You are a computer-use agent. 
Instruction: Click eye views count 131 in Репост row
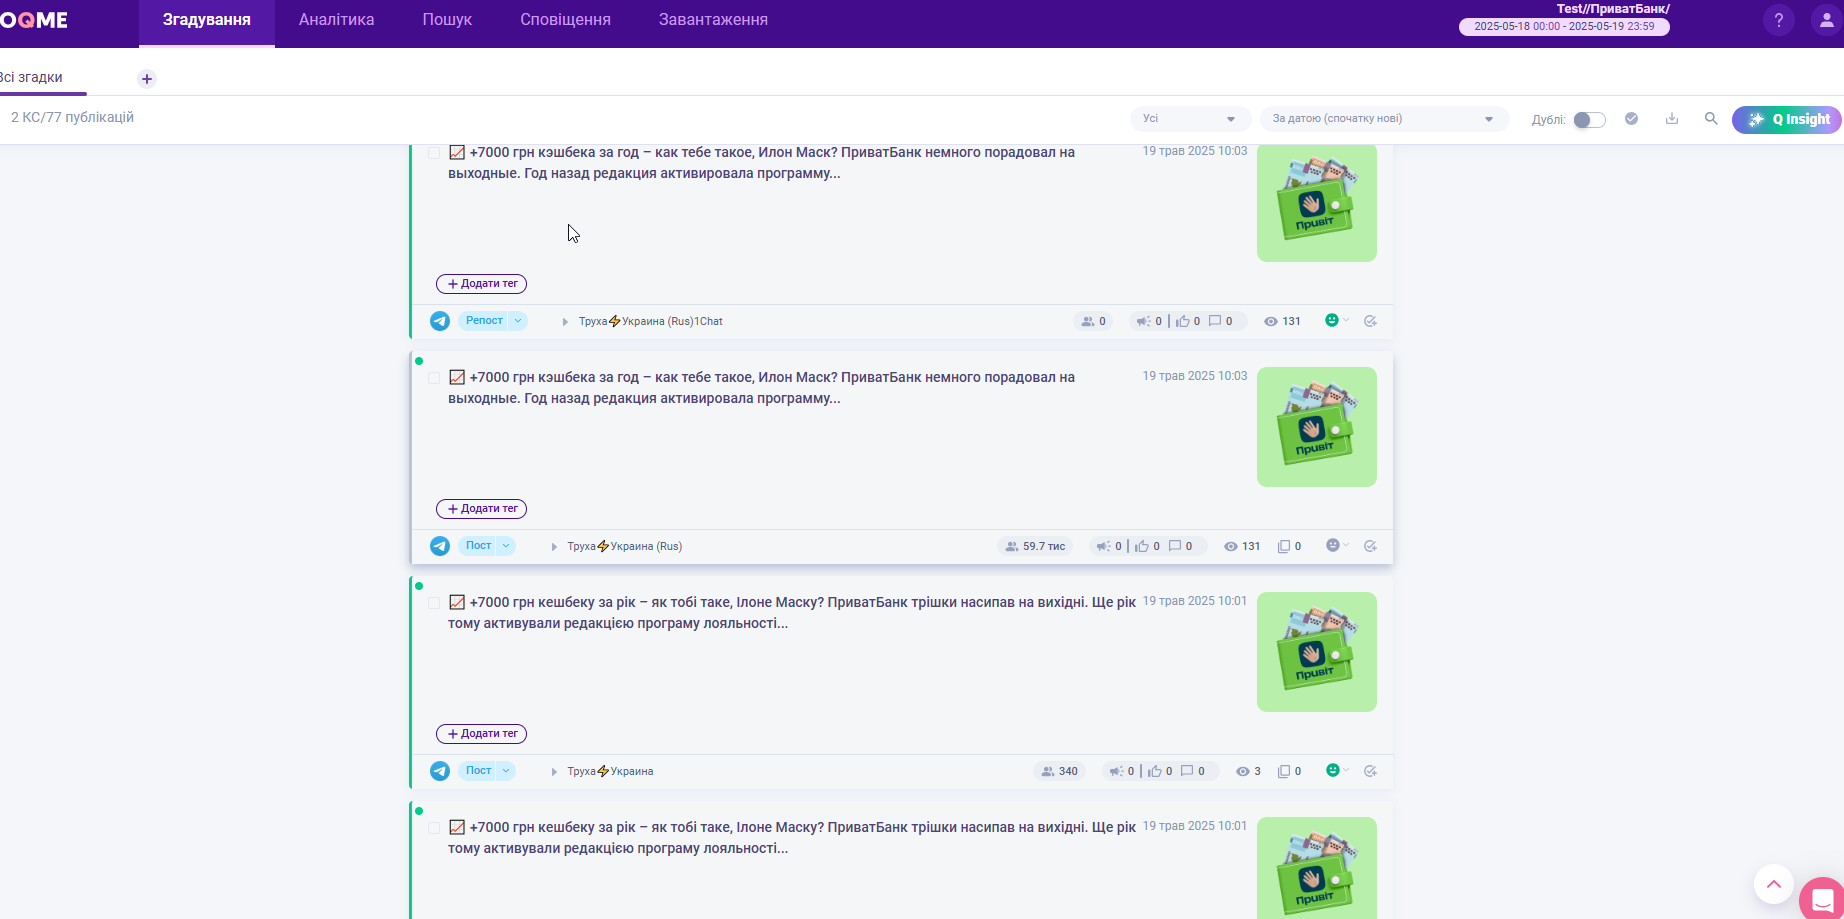coord(1282,321)
